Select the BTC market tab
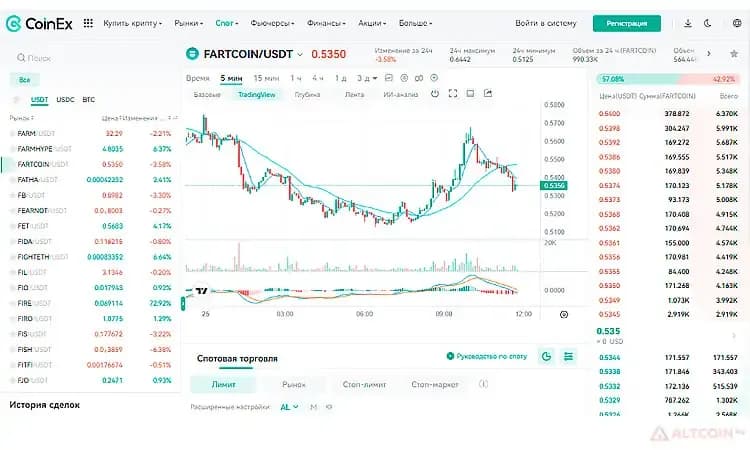 click(x=88, y=99)
